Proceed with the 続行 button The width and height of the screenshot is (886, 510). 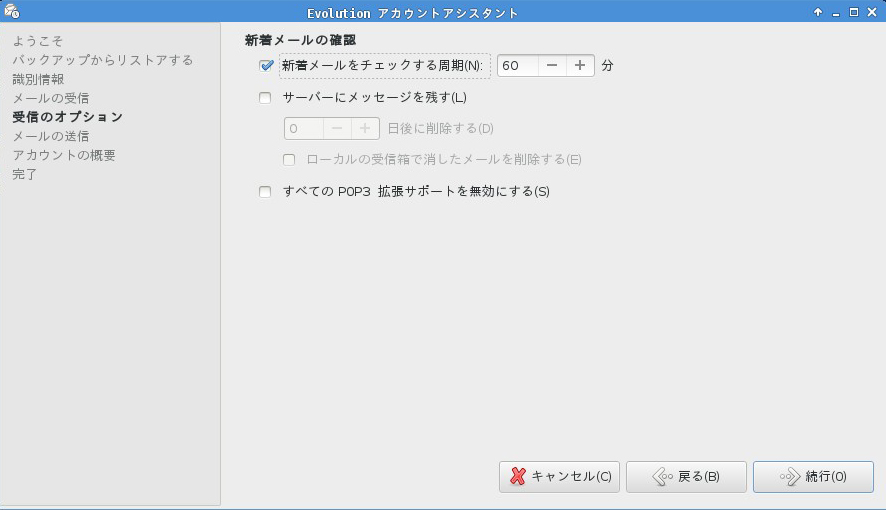[x=813, y=477]
